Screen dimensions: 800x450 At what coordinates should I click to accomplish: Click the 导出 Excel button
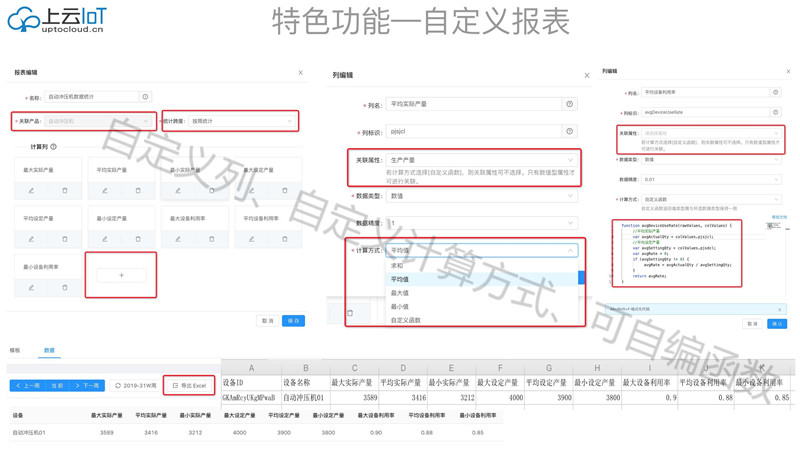189,385
